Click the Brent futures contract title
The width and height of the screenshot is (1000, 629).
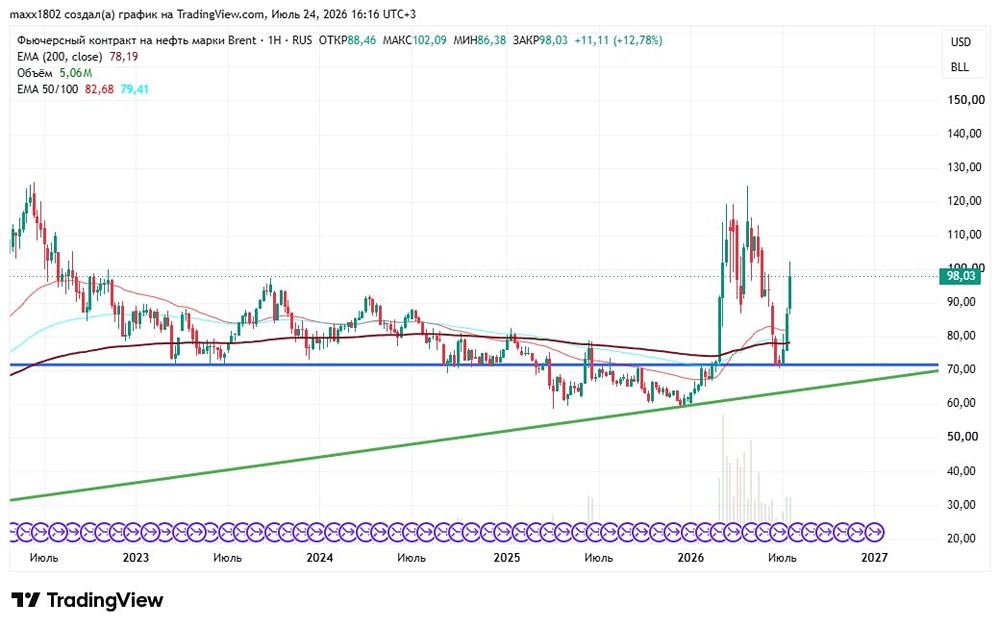point(136,40)
